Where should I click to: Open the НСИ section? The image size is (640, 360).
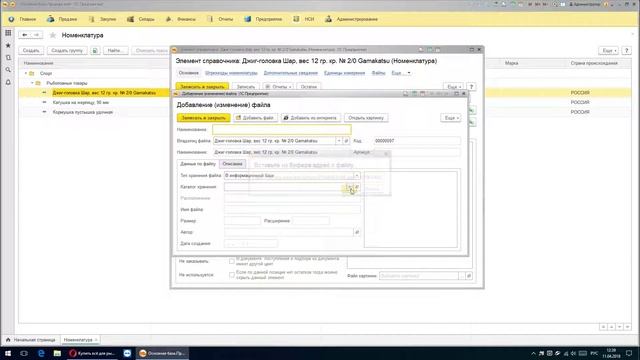click(304, 19)
